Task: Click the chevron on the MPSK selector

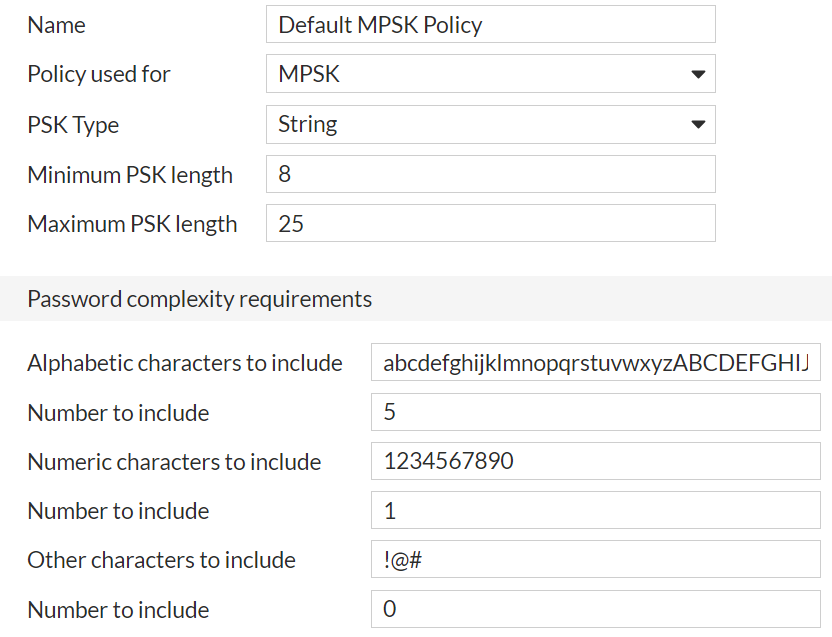Action: tap(700, 73)
